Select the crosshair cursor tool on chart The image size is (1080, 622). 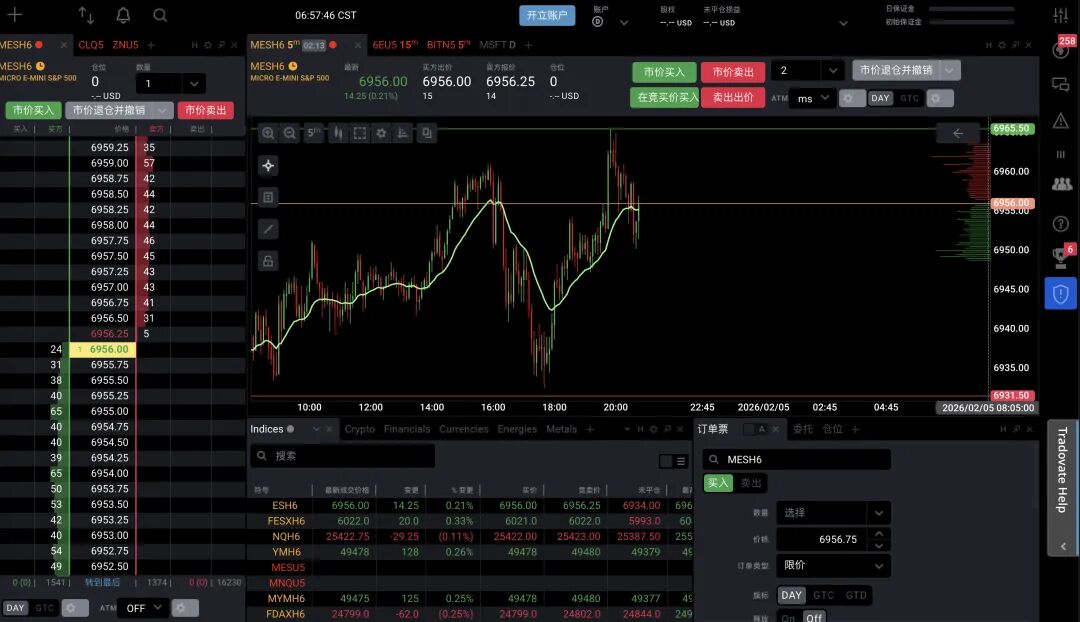[268, 165]
